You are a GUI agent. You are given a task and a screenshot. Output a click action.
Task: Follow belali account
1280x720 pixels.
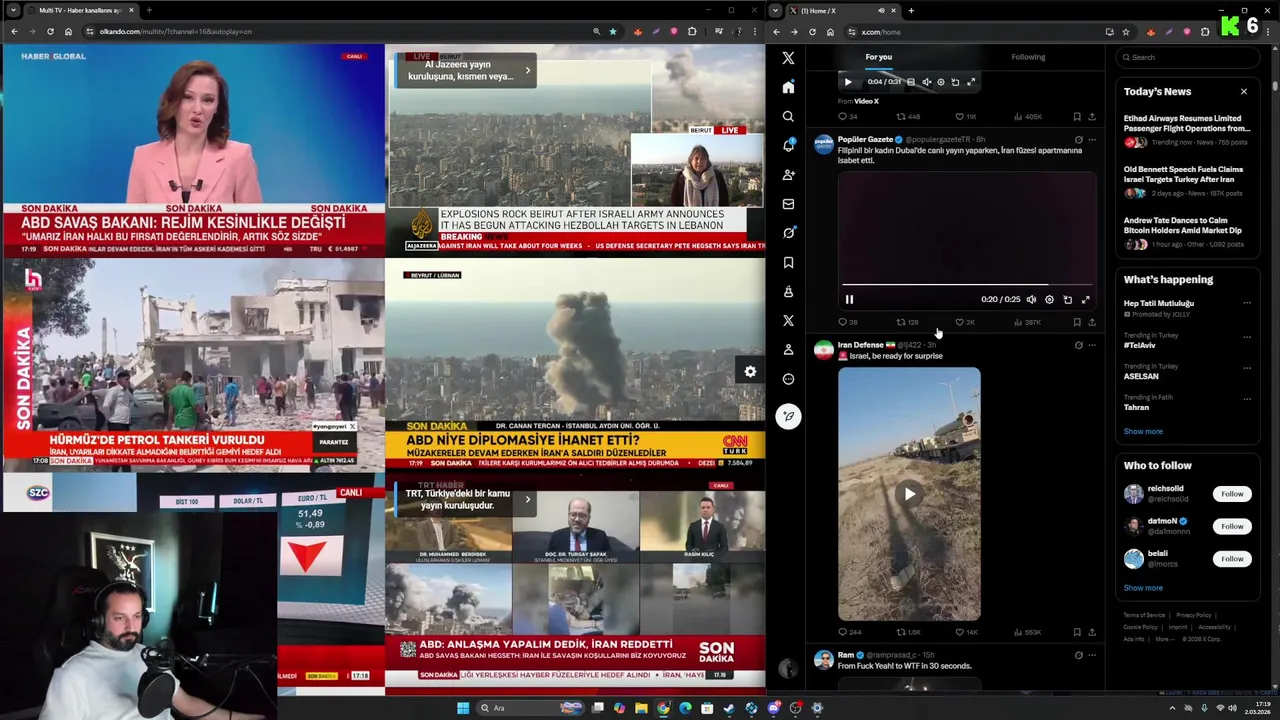click(x=1232, y=558)
